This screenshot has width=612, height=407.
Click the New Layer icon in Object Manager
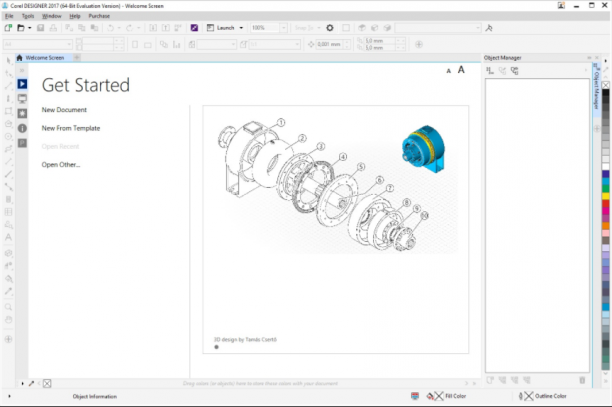490,380
